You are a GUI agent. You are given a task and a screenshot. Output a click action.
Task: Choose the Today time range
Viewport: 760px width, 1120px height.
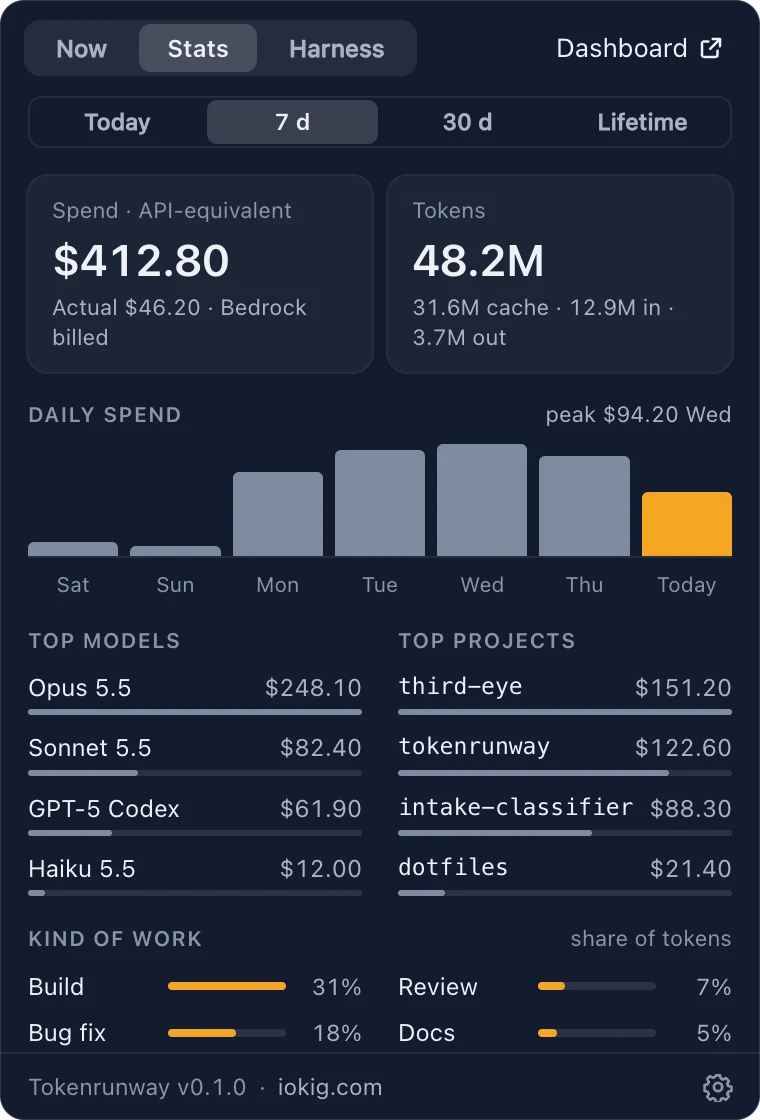(x=117, y=122)
